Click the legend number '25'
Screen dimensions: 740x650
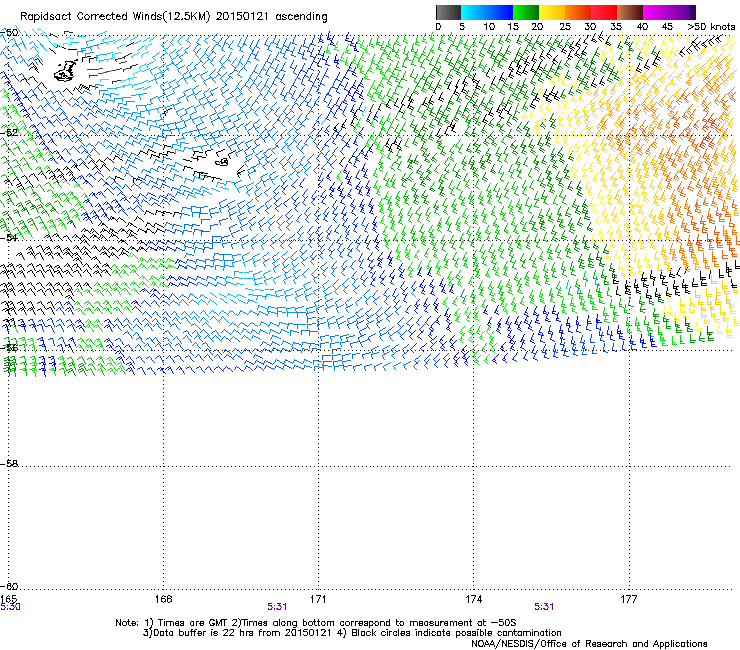(565, 27)
